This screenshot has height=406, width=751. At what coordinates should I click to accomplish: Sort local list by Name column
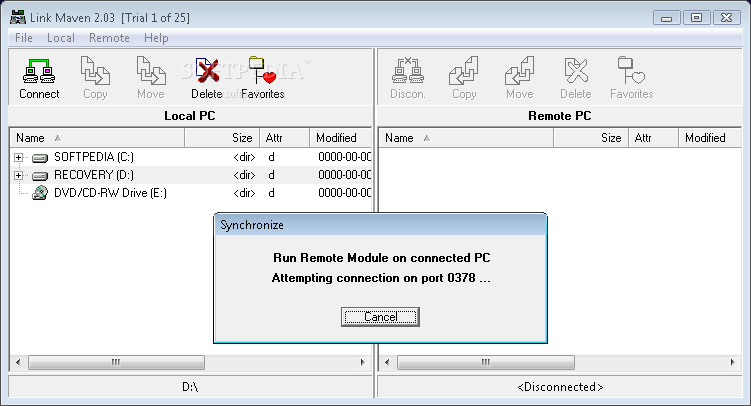click(x=97, y=138)
